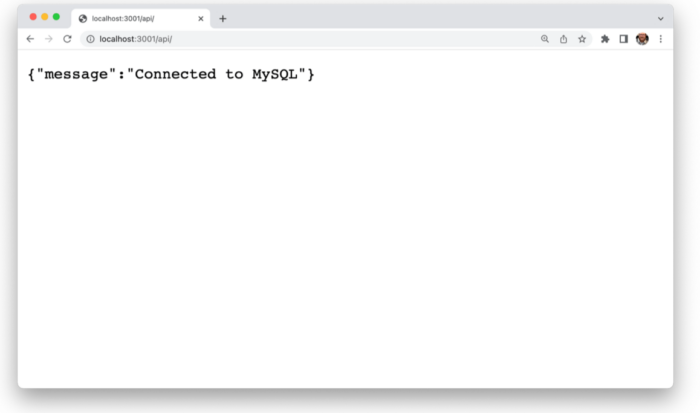Click the forward navigation arrow

49,39
